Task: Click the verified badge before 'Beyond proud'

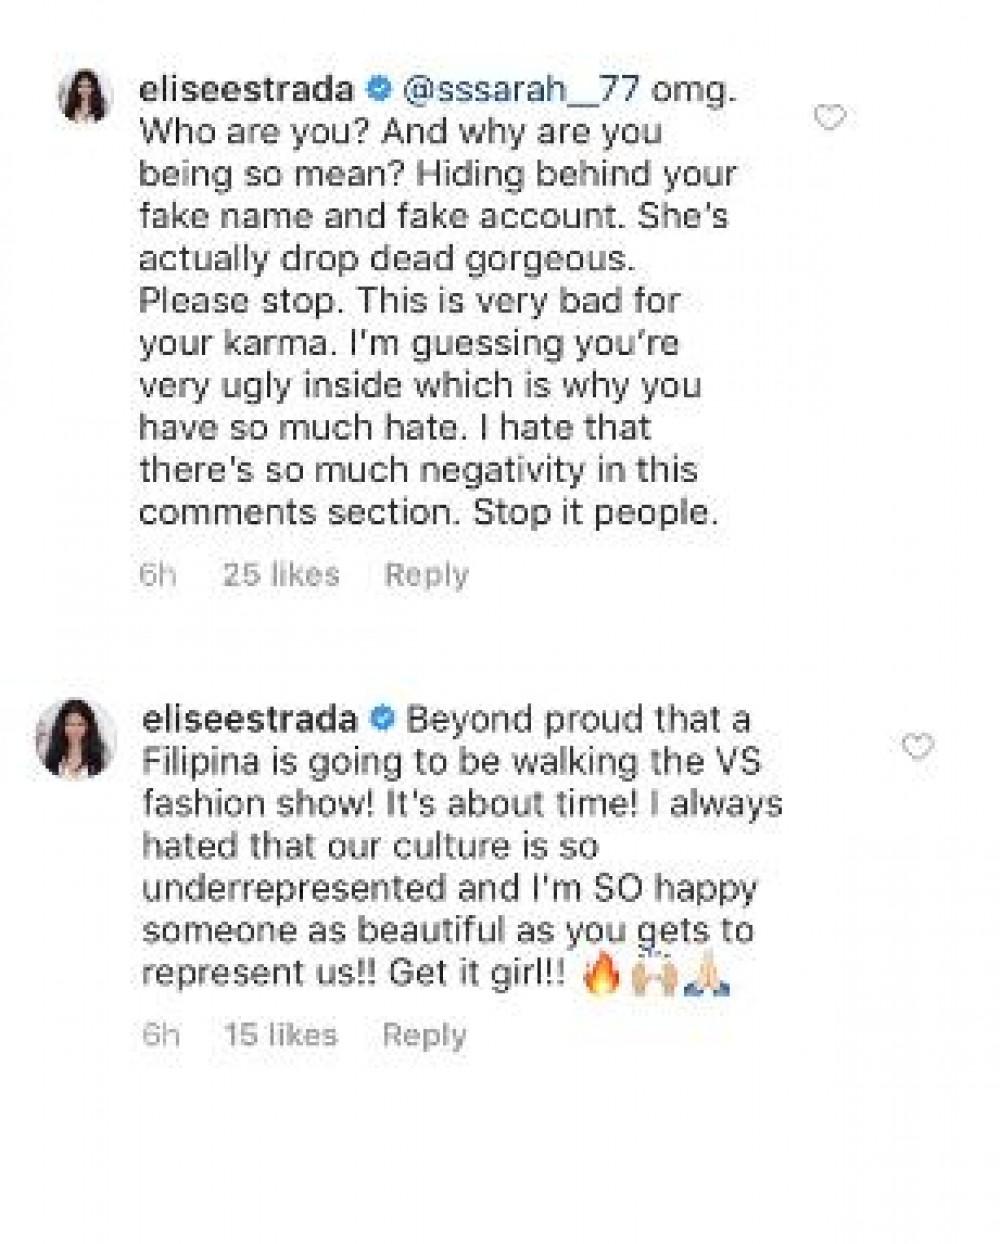Action: (382, 719)
